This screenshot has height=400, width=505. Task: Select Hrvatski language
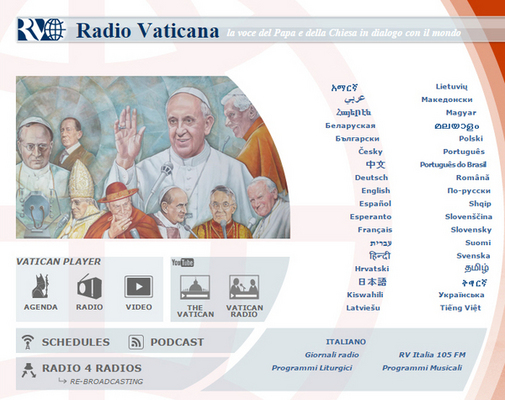pos(372,269)
